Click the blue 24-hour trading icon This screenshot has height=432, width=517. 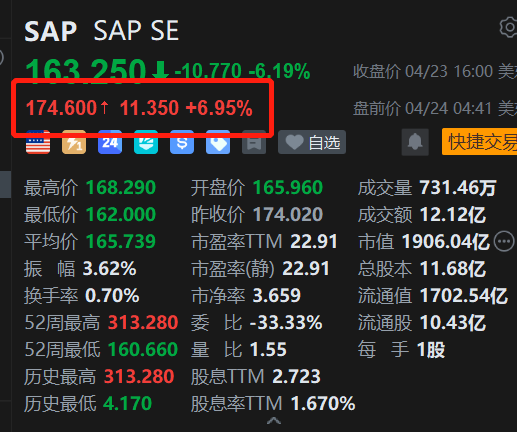[x=110, y=142]
